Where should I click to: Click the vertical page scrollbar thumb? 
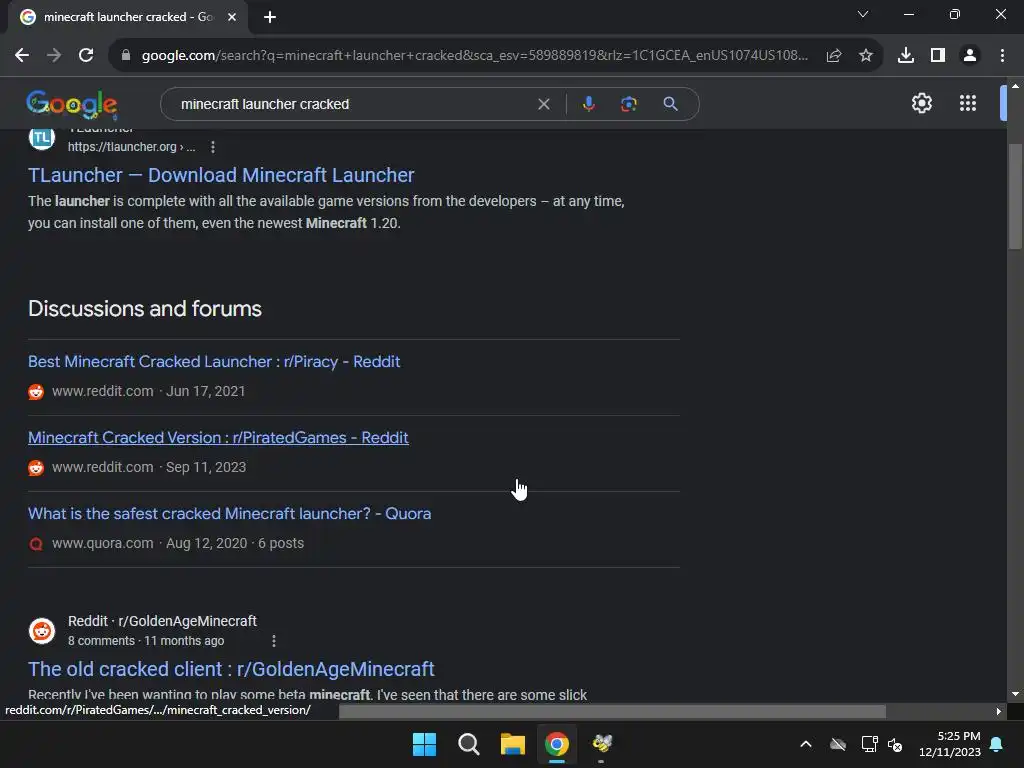(1015, 196)
